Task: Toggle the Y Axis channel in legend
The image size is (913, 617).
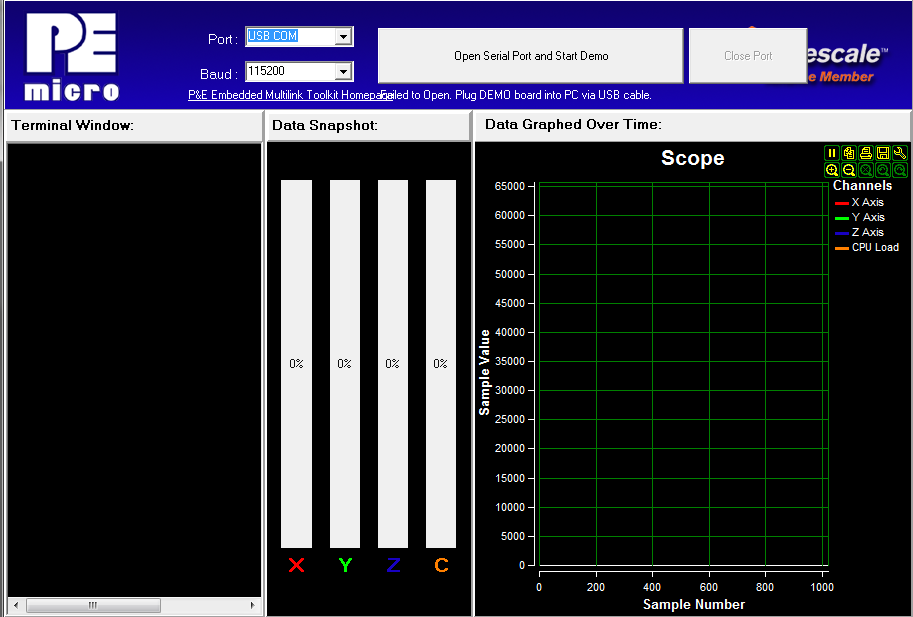Action: click(x=867, y=217)
